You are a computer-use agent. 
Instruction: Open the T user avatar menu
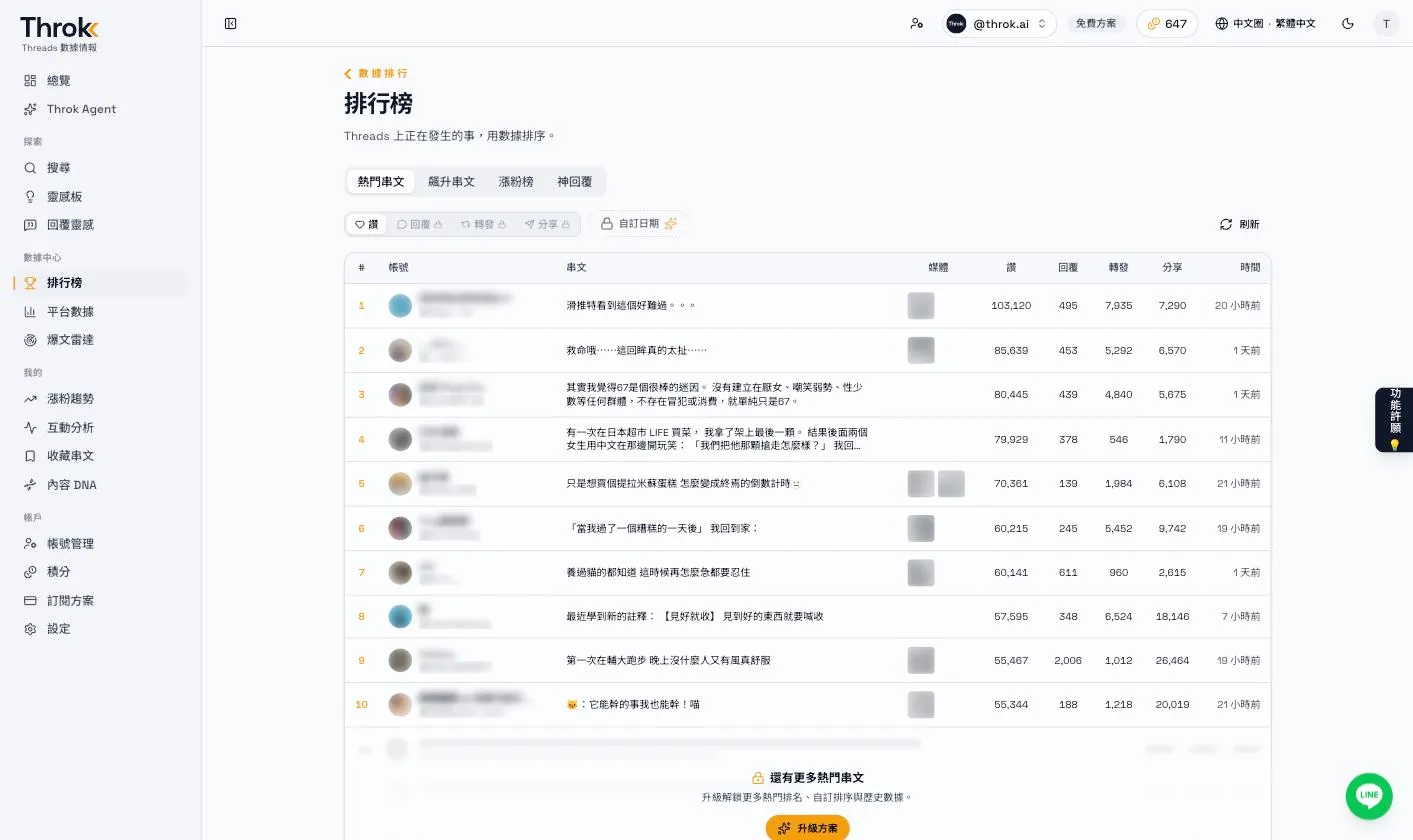click(x=1386, y=23)
